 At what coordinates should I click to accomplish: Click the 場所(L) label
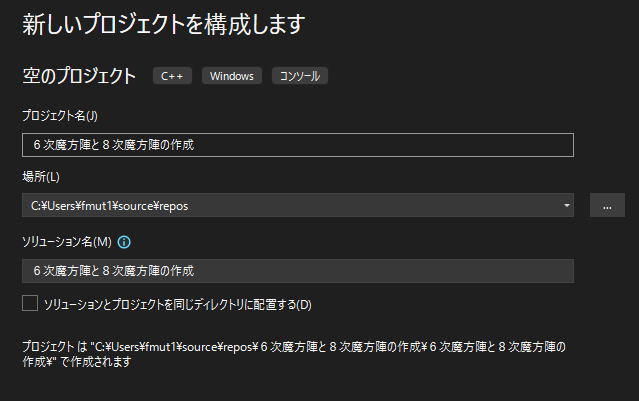click(x=41, y=177)
